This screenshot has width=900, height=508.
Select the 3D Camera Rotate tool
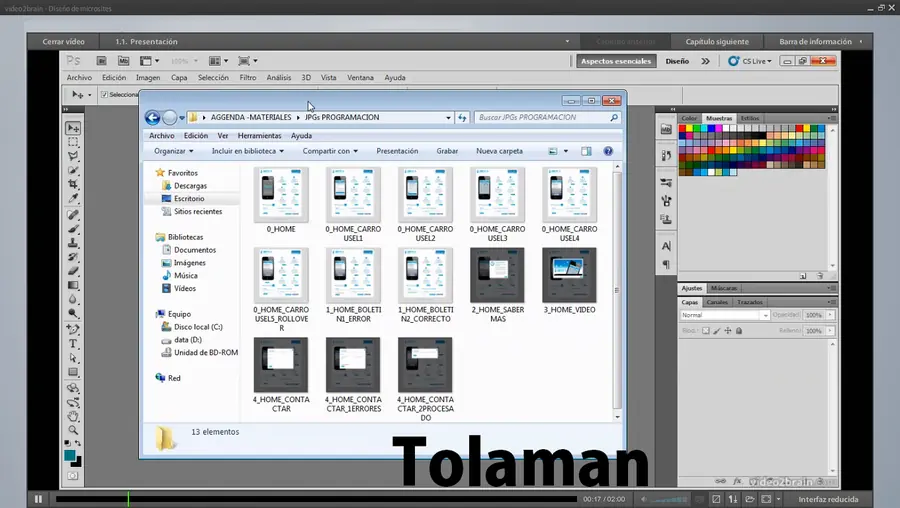tap(73, 402)
